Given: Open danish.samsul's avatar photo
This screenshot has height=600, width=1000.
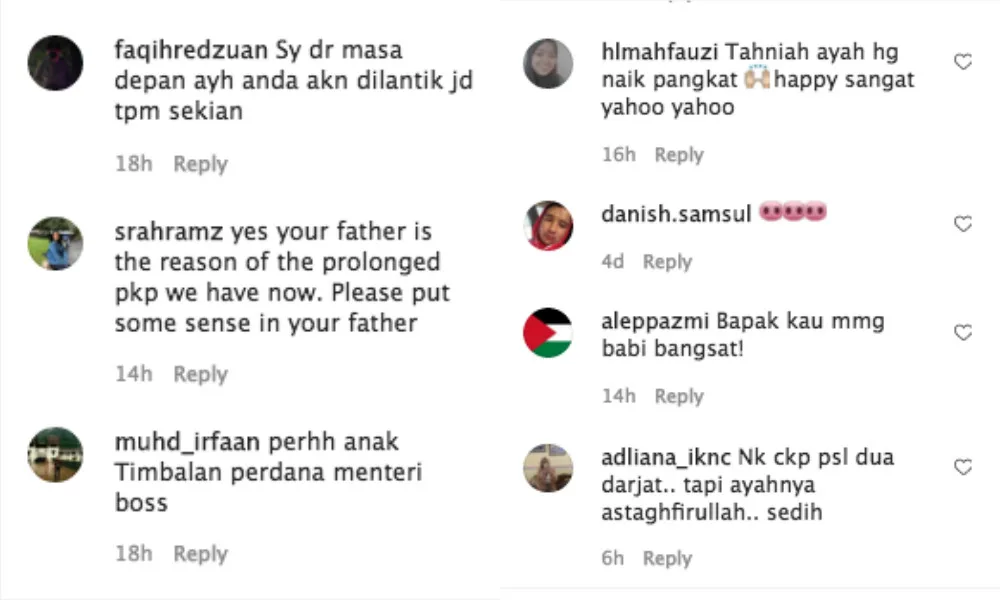Looking at the screenshot, I should tap(548, 225).
